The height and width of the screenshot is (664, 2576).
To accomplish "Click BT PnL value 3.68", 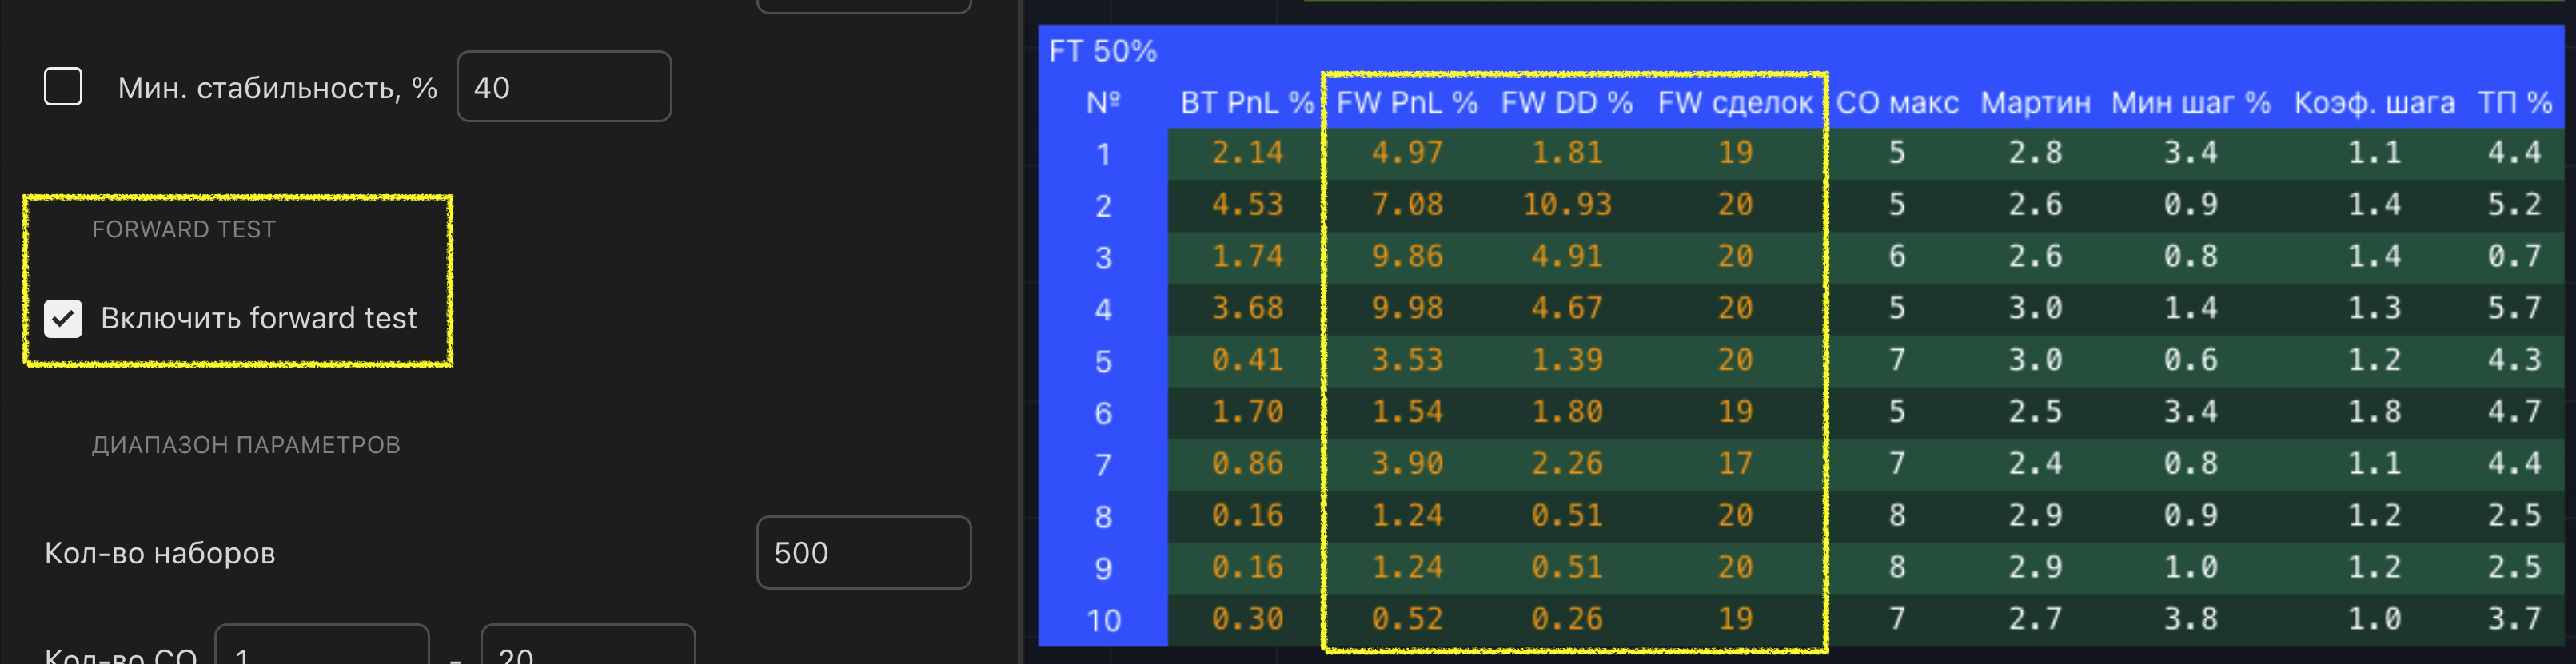I will pos(1247,308).
